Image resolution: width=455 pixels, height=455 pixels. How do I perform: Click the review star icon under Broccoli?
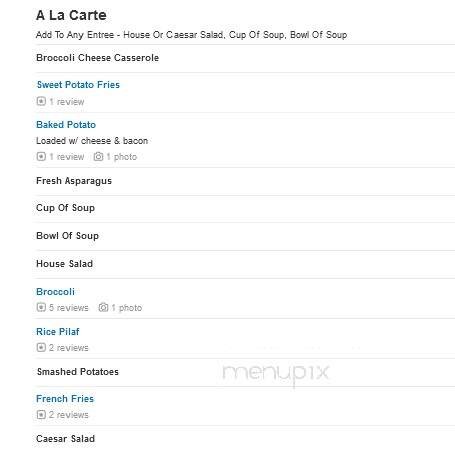(41, 307)
